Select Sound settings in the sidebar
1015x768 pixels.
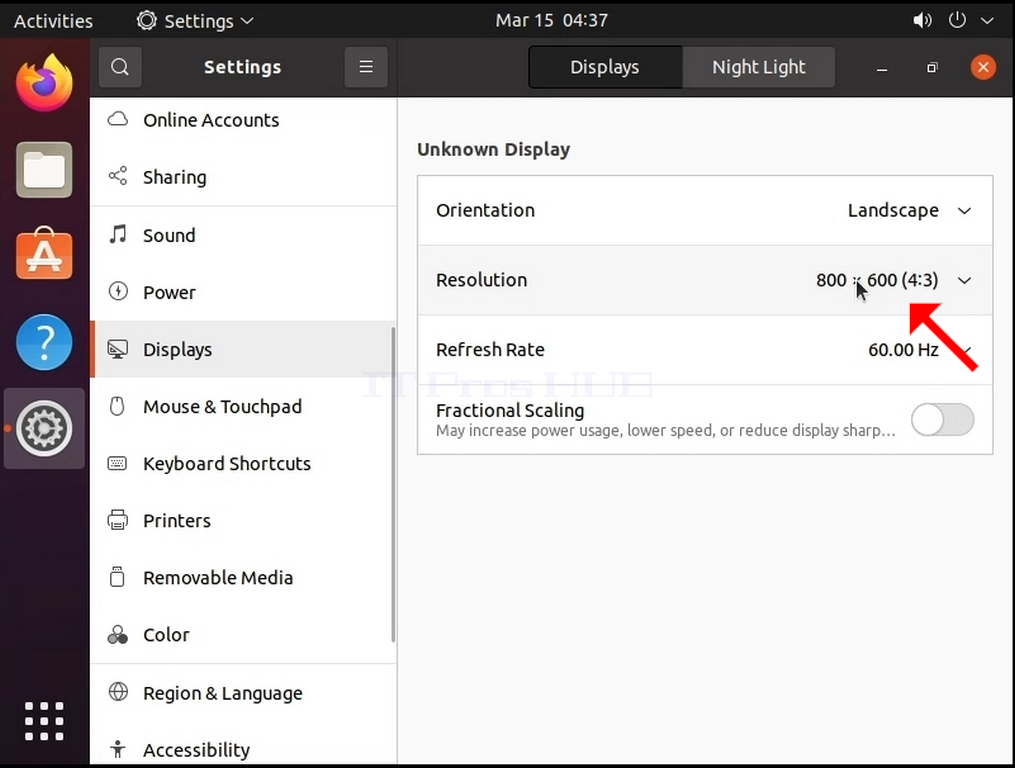click(243, 235)
